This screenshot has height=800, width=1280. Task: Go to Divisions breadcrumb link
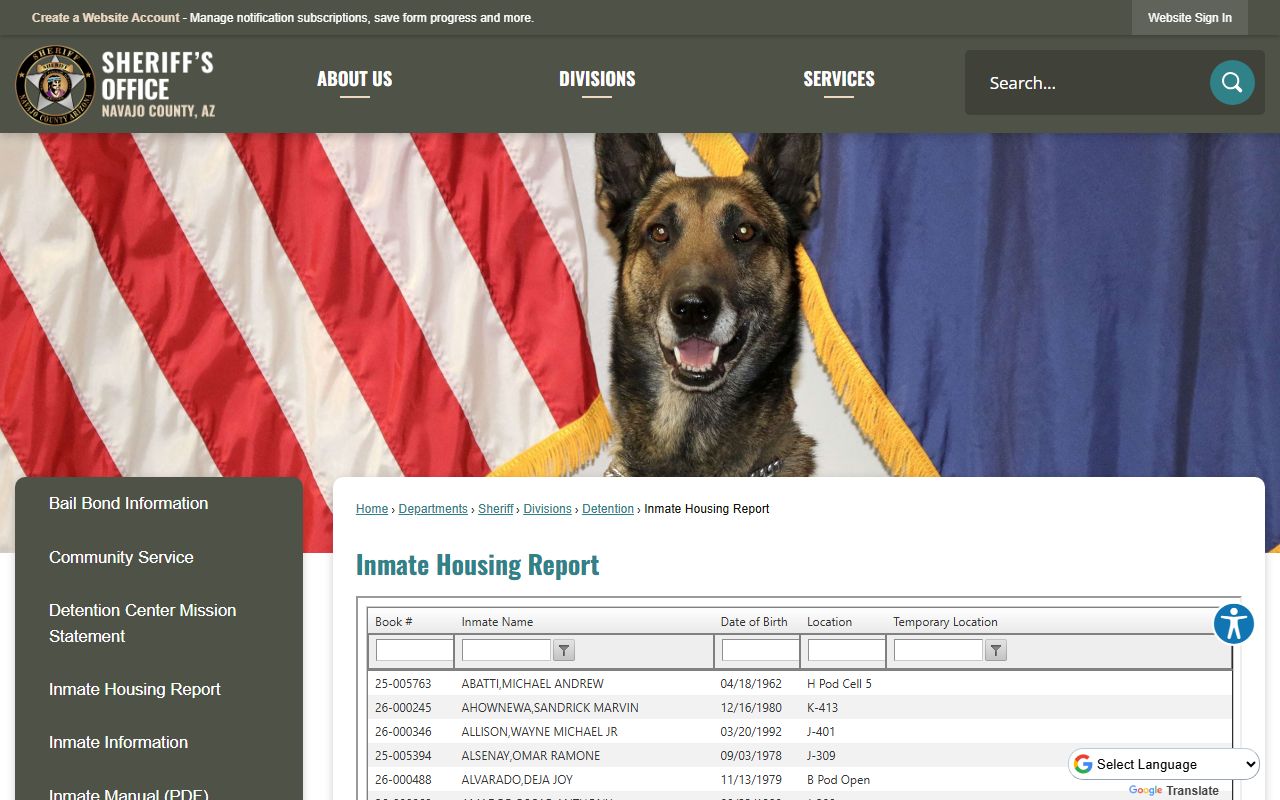548,509
